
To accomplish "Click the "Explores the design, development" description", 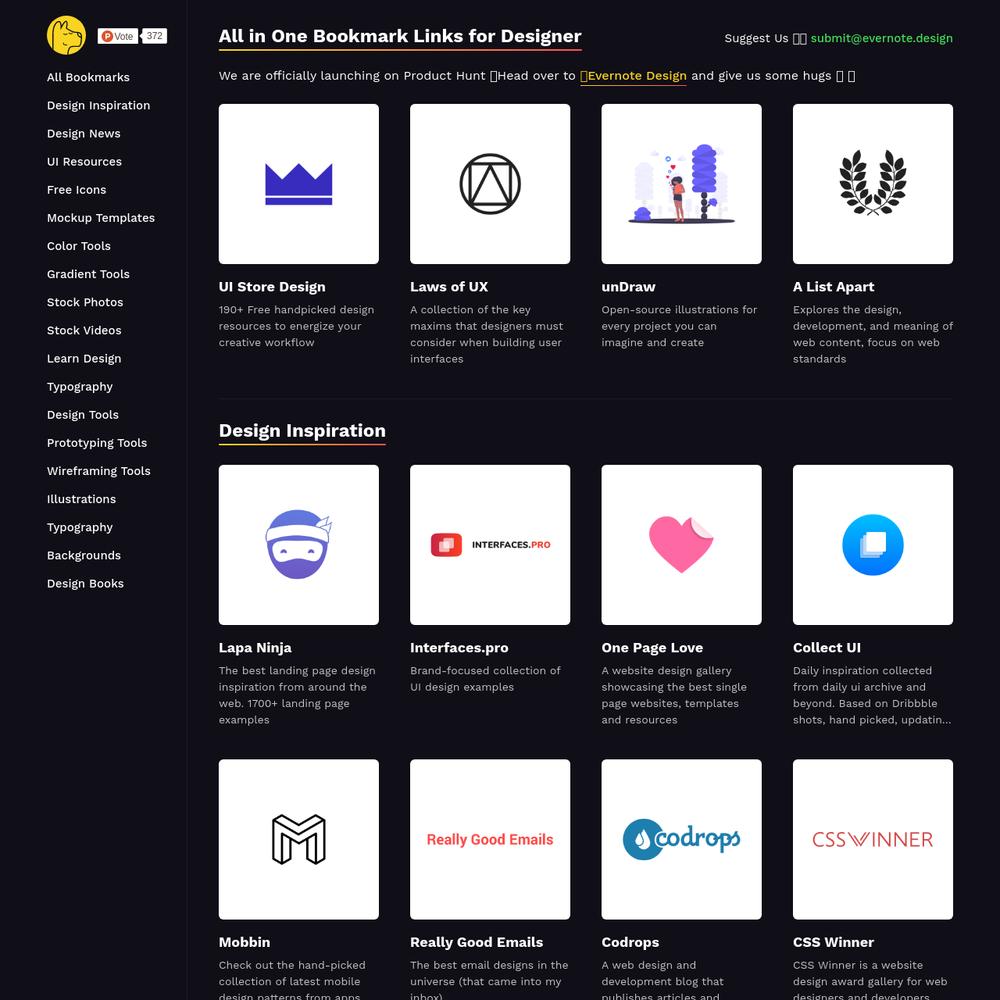I will [x=873, y=334].
